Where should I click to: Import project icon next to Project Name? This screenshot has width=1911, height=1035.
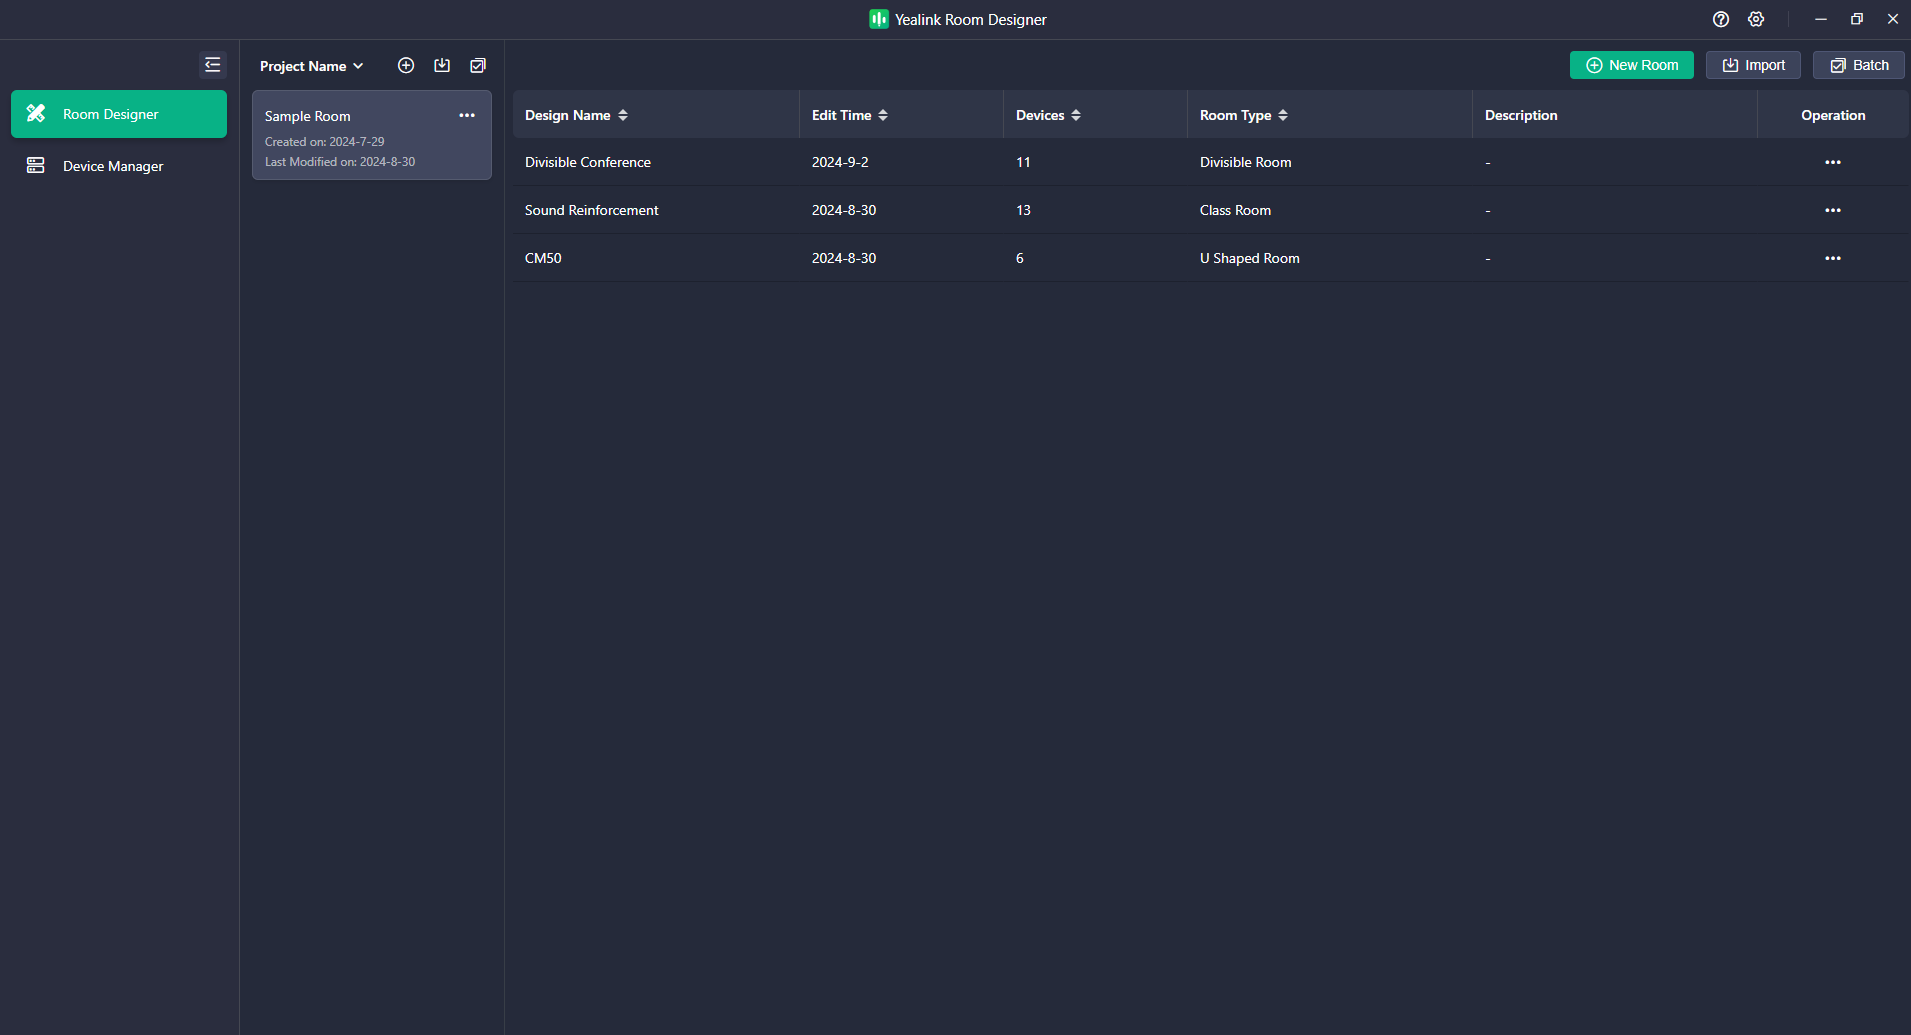pyautogui.click(x=442, y=65)
